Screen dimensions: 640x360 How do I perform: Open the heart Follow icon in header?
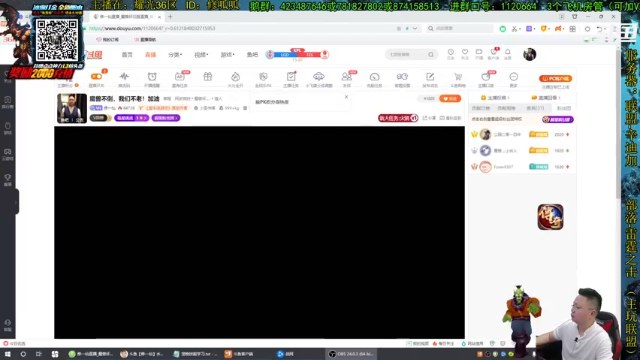tap(465, 52)
